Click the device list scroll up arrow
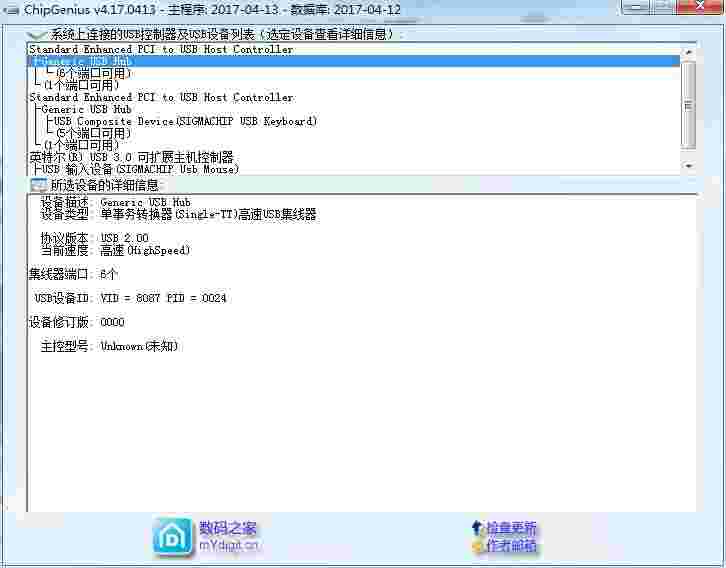The image size is (726, 568). [688, 52]
